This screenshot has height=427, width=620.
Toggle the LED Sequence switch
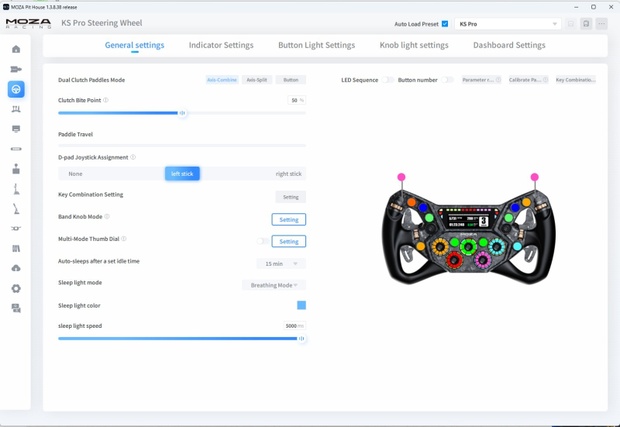pyautogui.click(x=388, y=80)
